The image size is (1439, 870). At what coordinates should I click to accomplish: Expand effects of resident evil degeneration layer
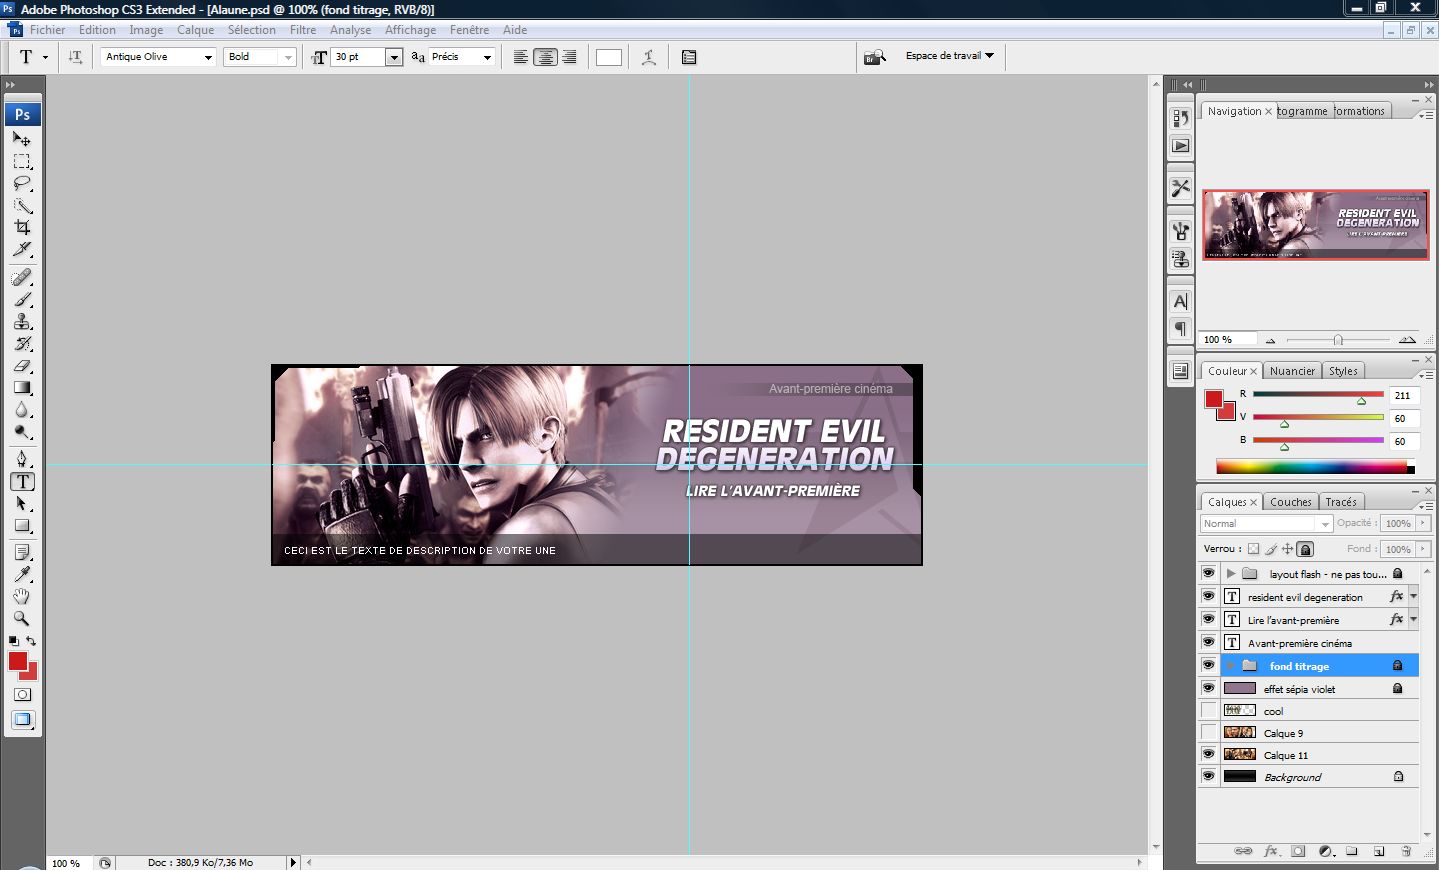point(1413,596)
